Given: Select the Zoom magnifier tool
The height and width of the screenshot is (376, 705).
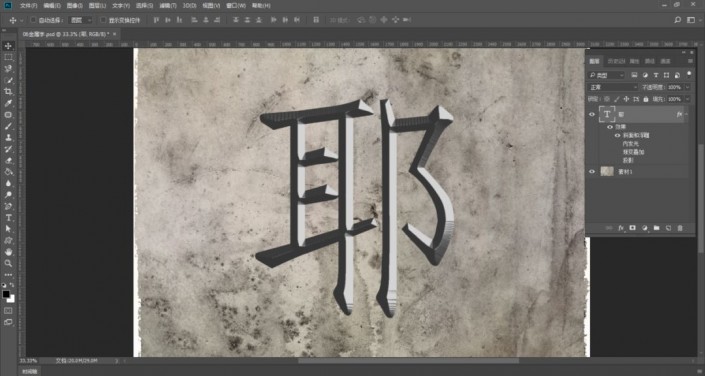Looking at the screenshot, I should click(x=8, y=264).
